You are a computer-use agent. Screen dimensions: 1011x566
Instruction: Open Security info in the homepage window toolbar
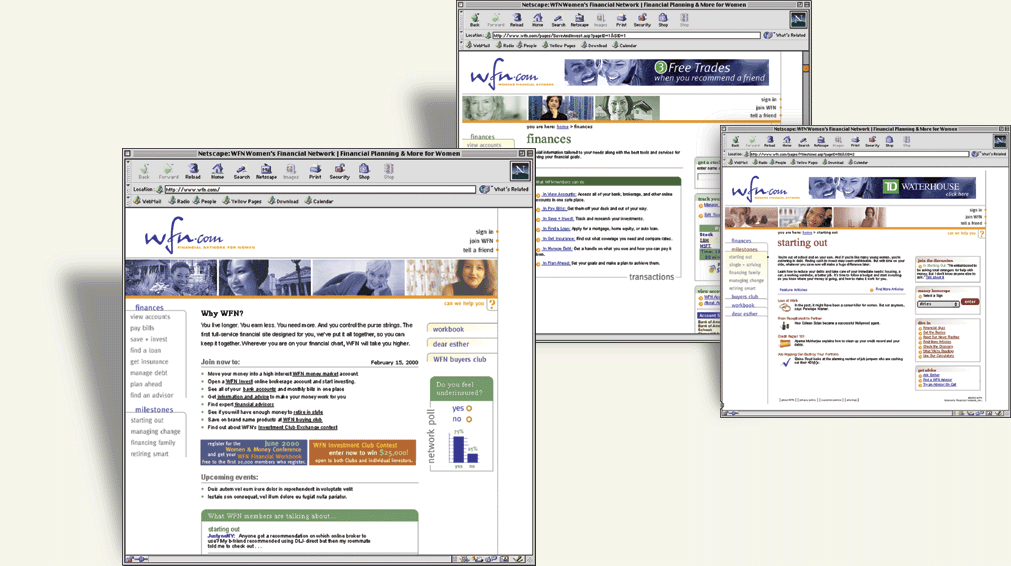340,171
